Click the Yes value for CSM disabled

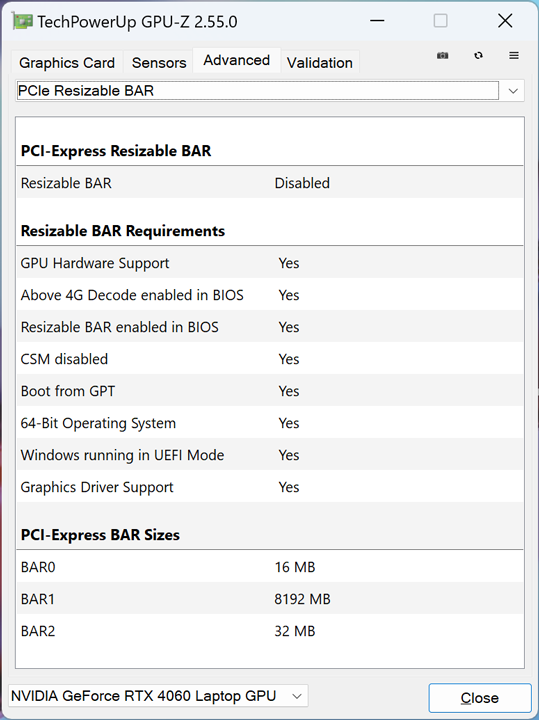289,359
